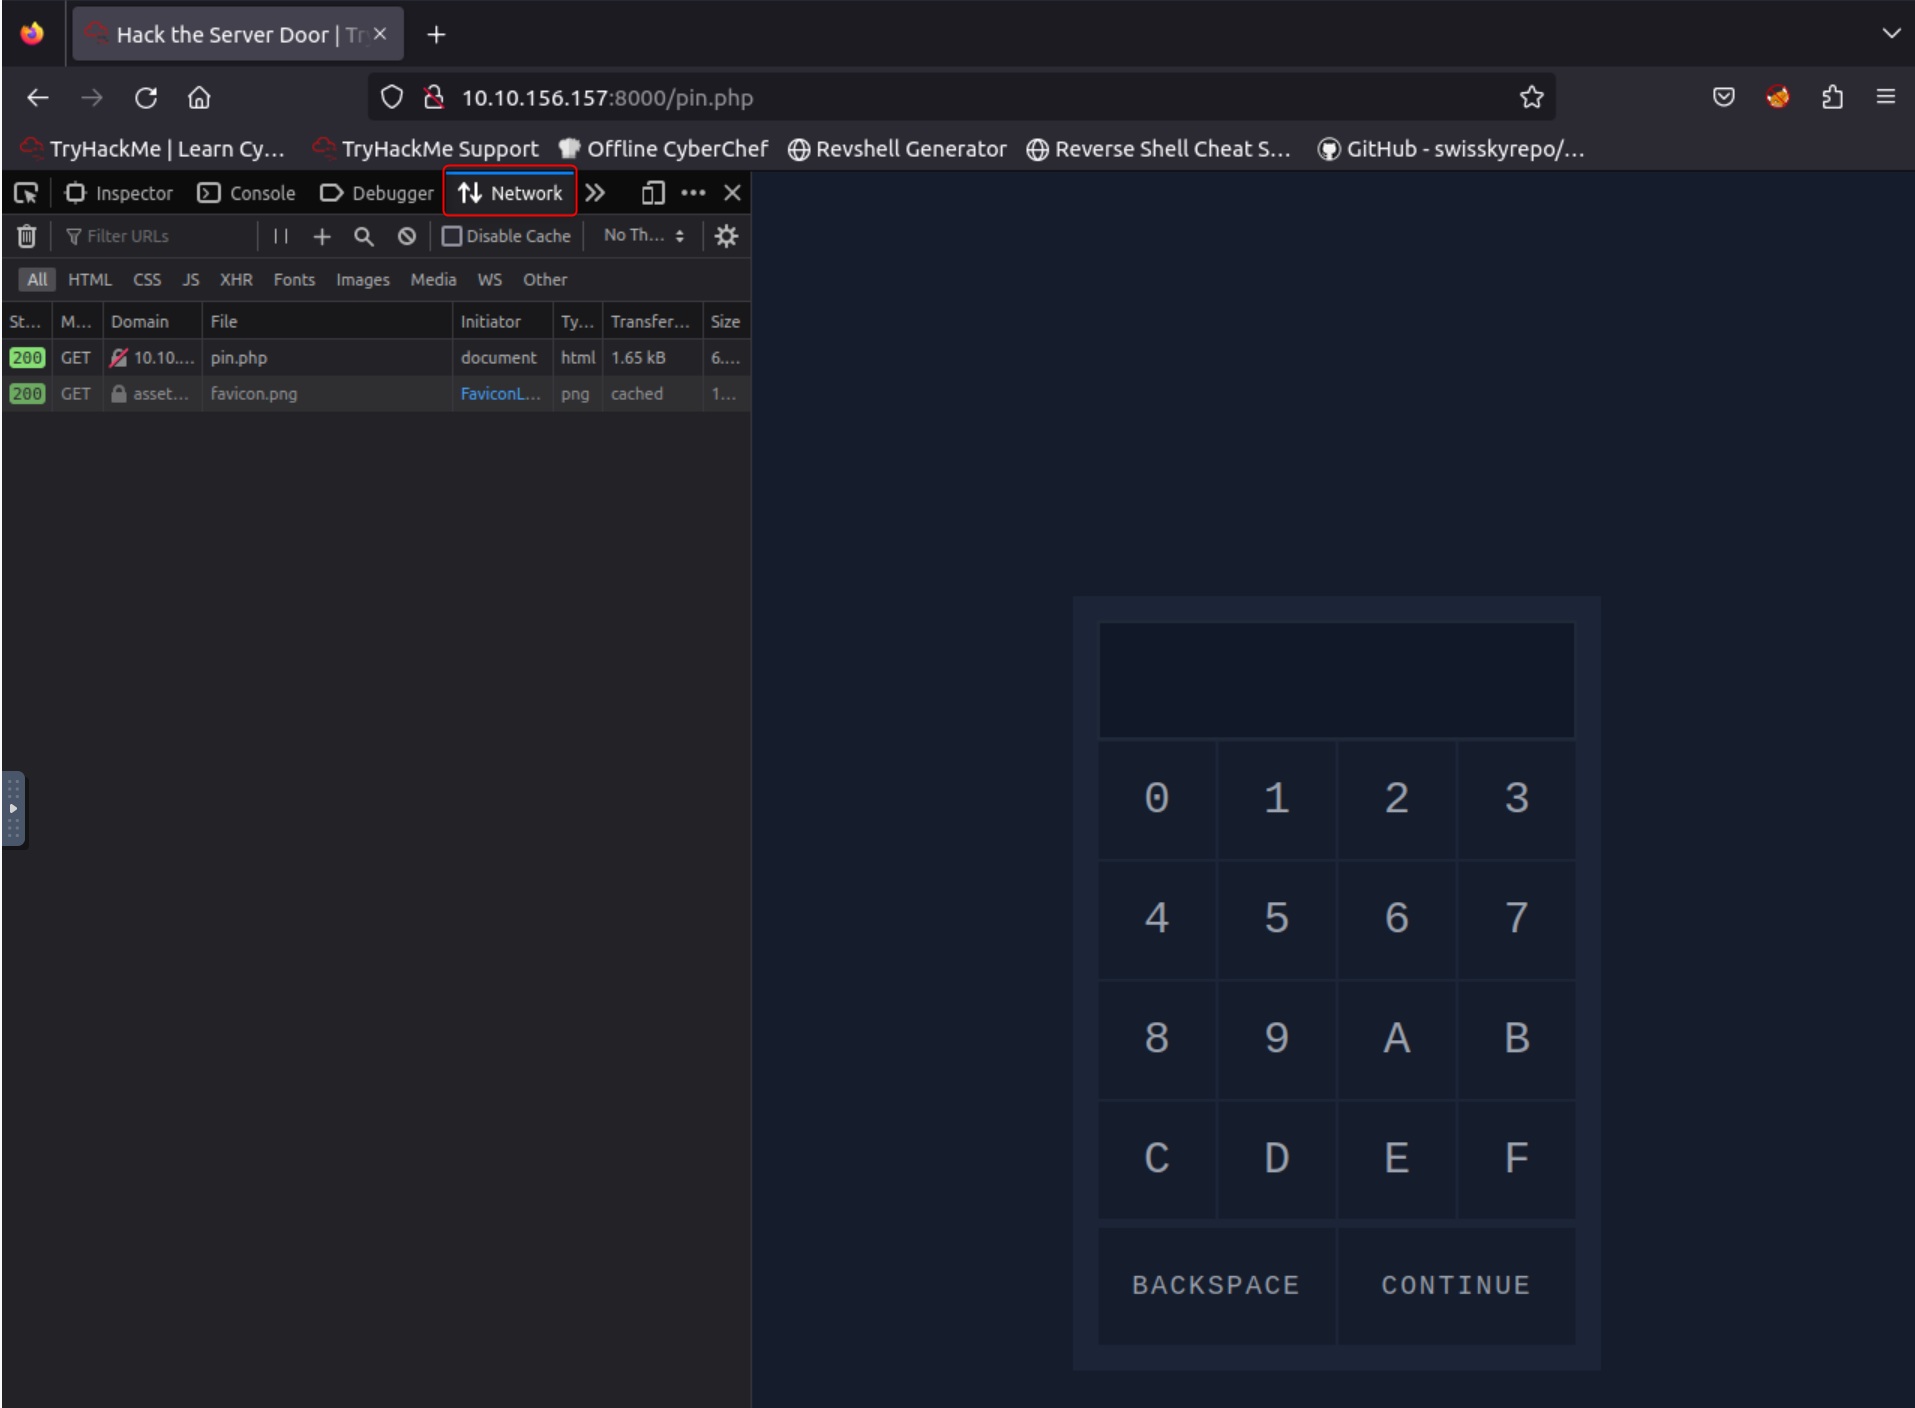
Task: Close the developer tools panel
Action: click(x=732, y=193)
